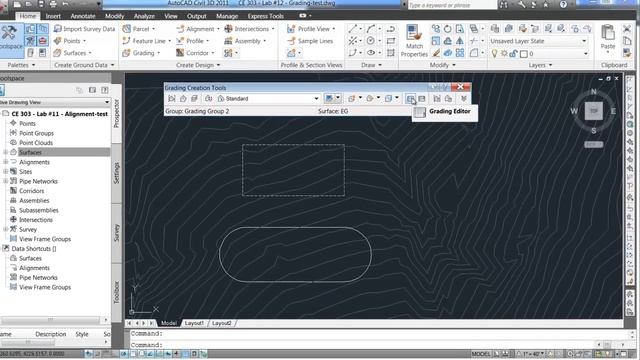Click Import Survey Data button

(84, 29)
